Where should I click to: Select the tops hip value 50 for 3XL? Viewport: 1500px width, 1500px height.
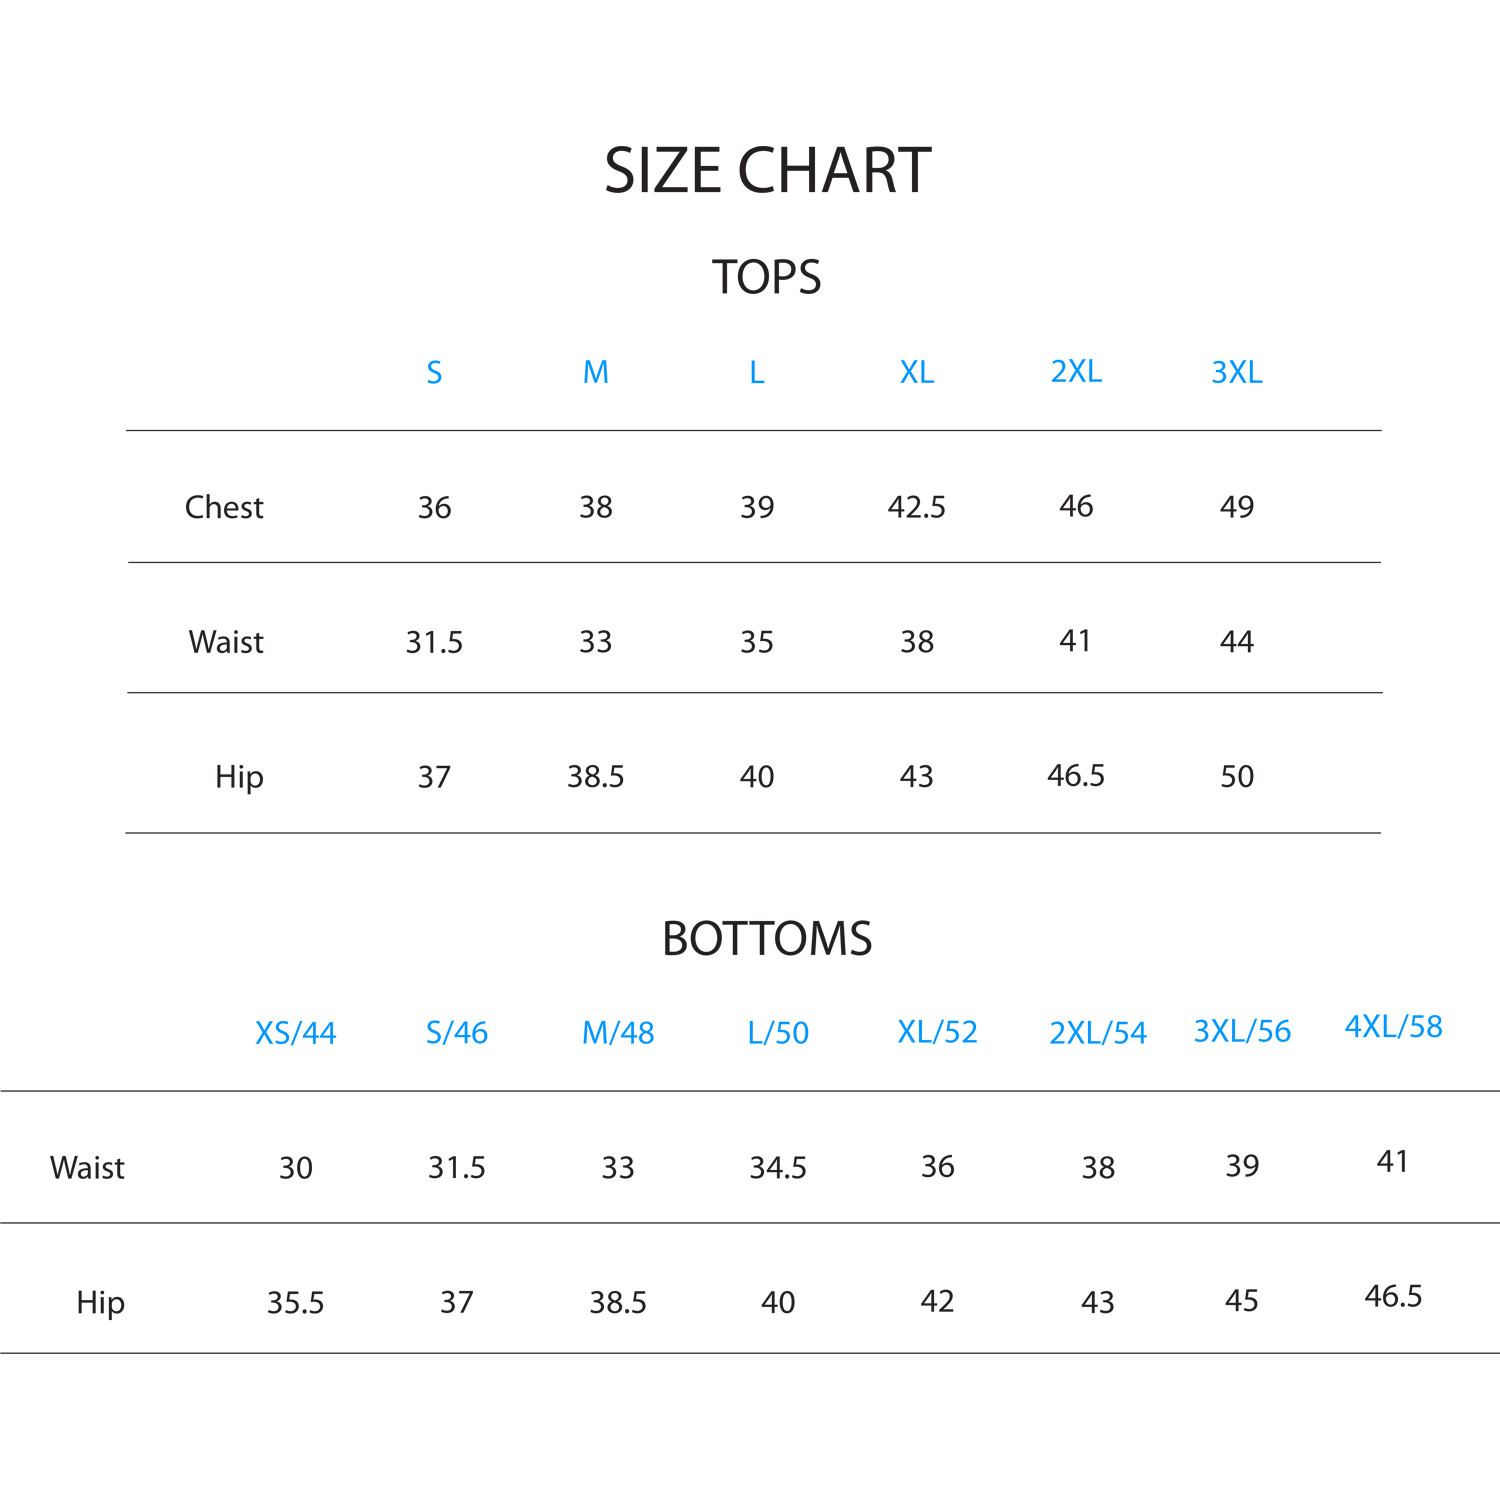click(1237, 777)
